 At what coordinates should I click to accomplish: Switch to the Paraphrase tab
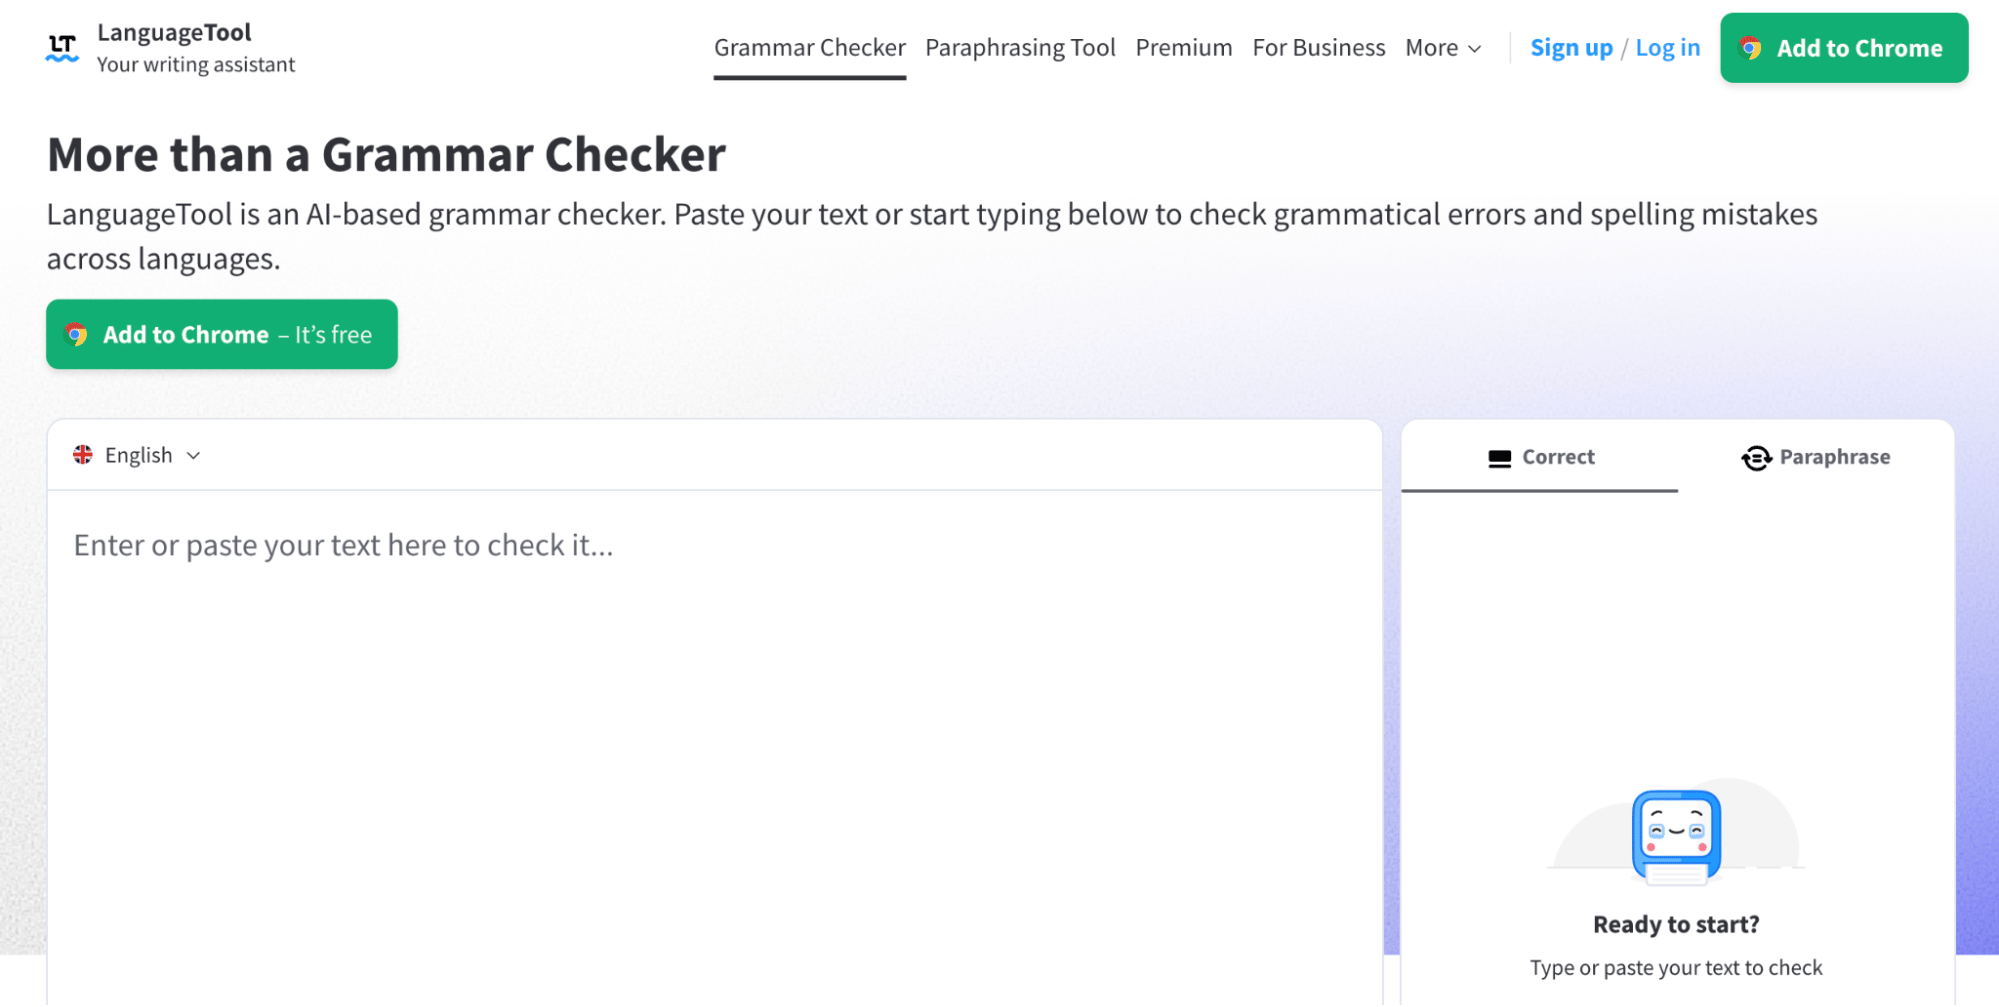pyautogui.click(x=1816, y=457)
